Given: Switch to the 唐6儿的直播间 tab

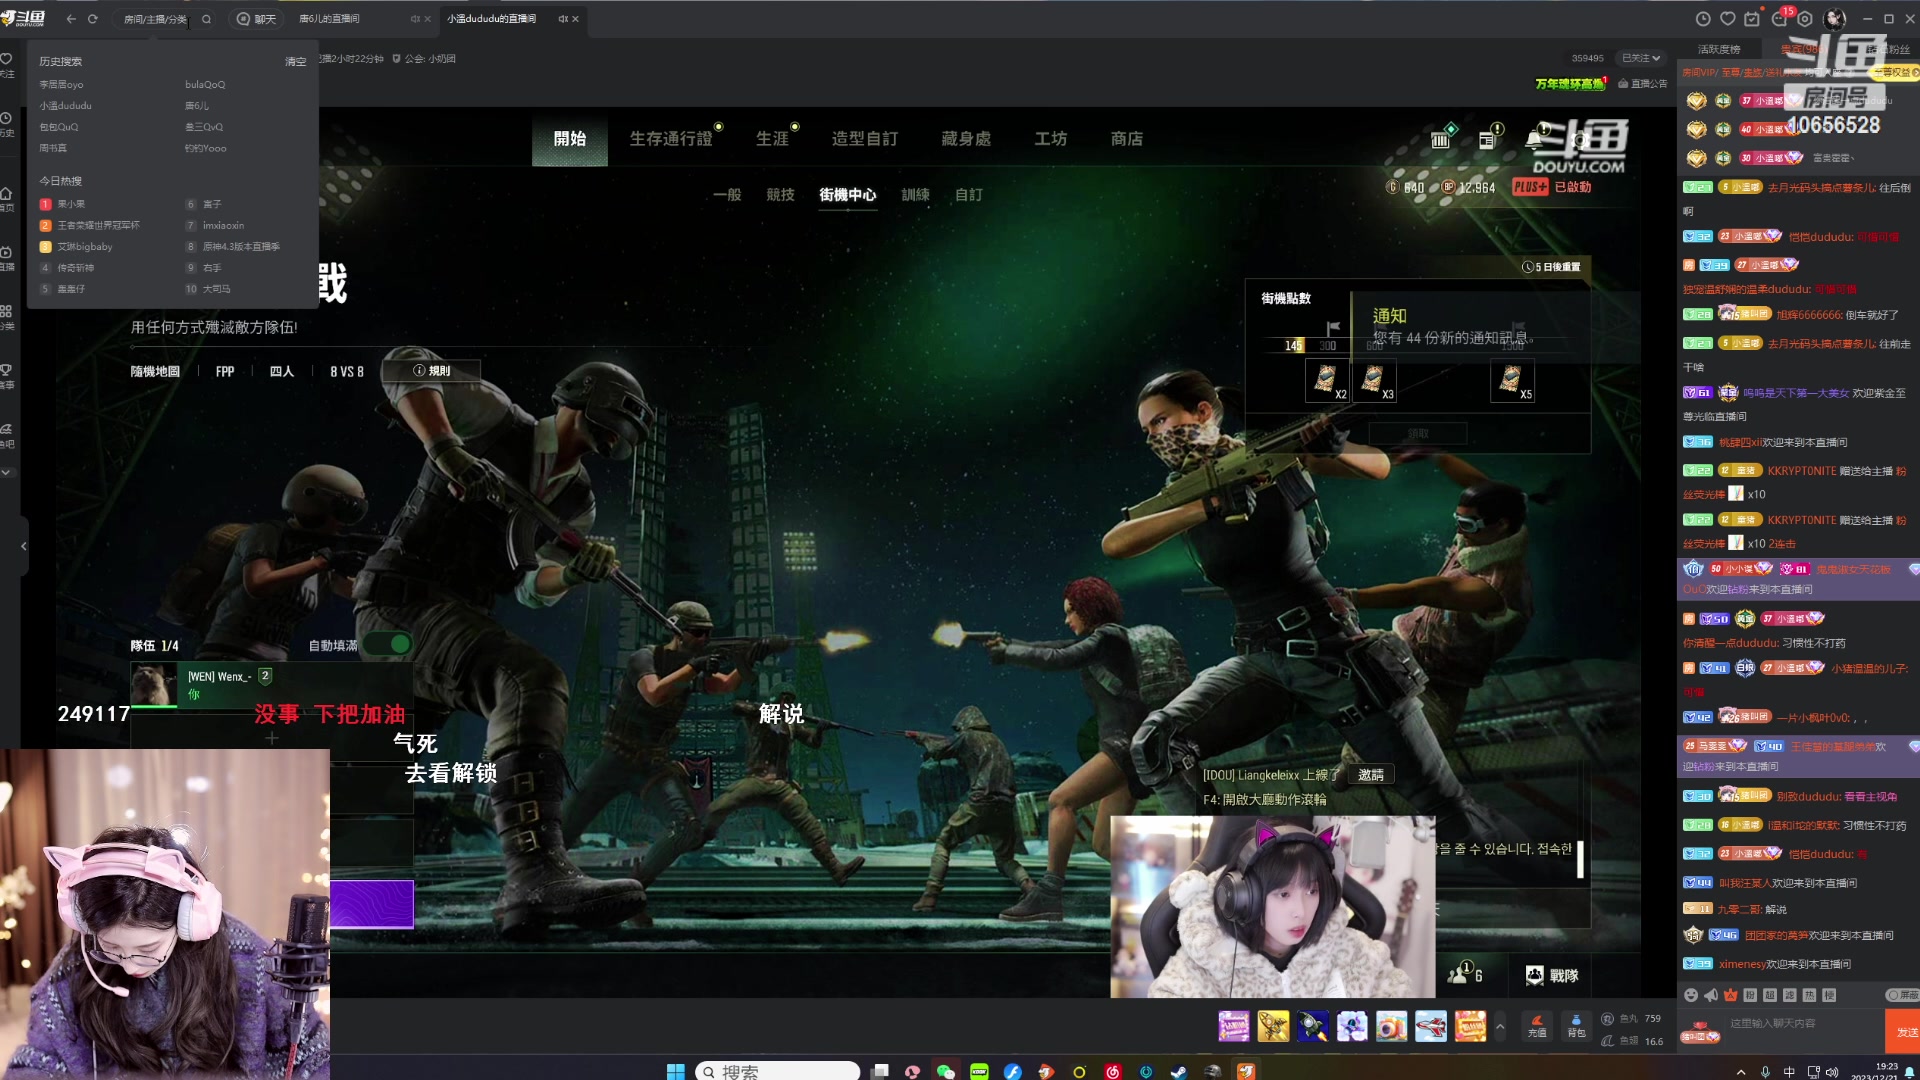Looking at the screenshot, I should coord(329,19).
